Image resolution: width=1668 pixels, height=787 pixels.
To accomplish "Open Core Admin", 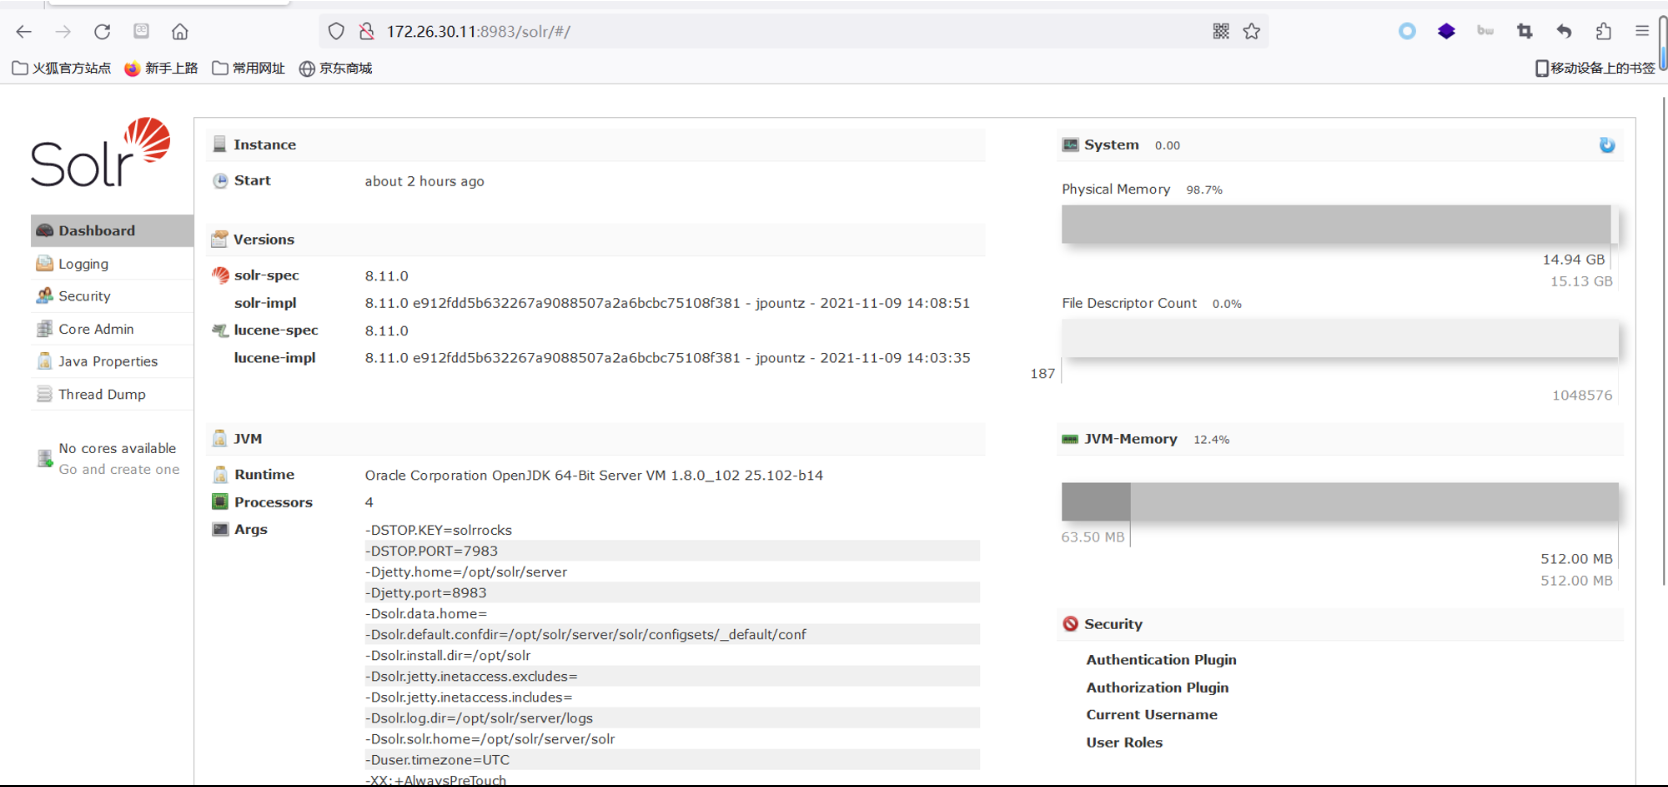I will pyautogui.click(x=112, y=329).
